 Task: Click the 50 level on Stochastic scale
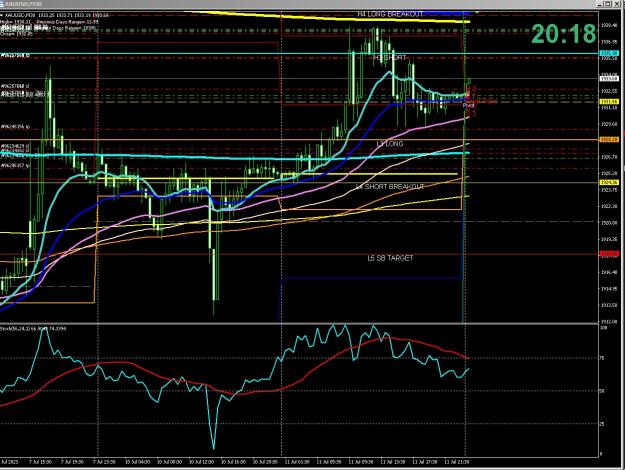[602, 391]
